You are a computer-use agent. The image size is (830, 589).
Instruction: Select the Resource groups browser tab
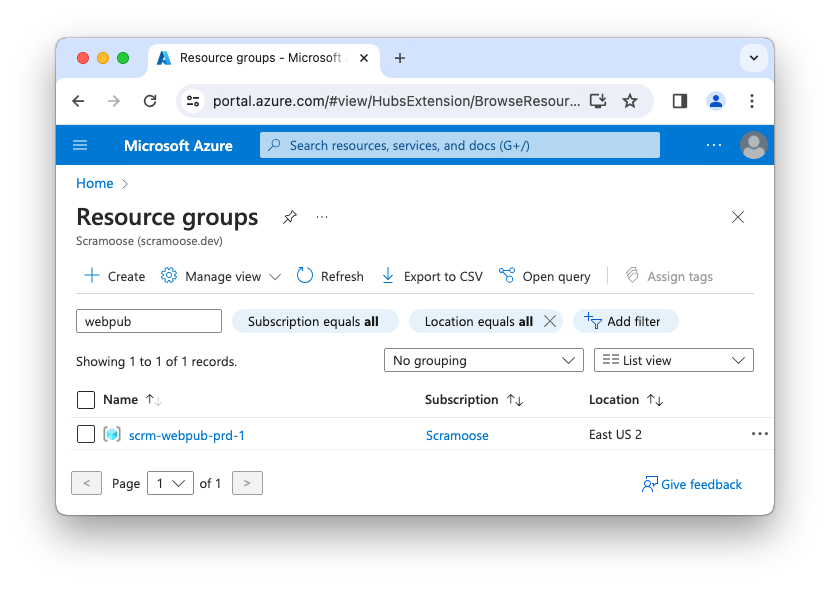pyautogui.click(x=264, y=58)
